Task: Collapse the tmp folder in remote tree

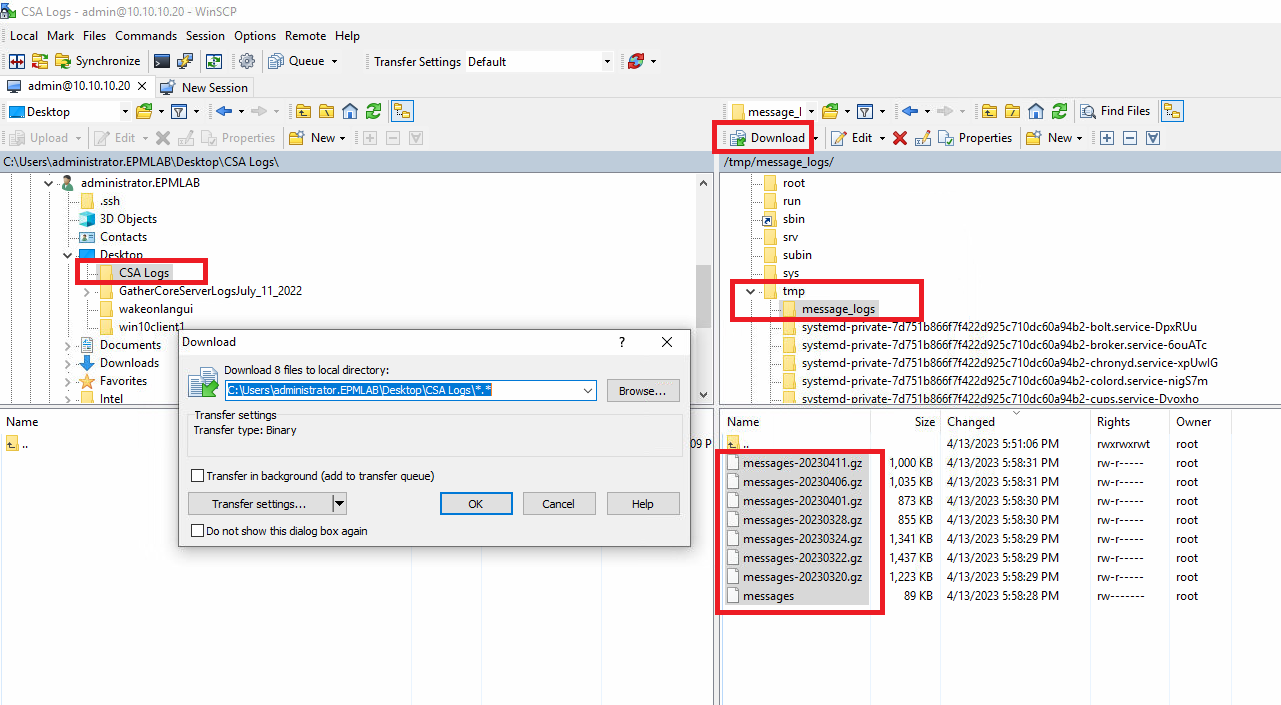Action: point(750,290)
